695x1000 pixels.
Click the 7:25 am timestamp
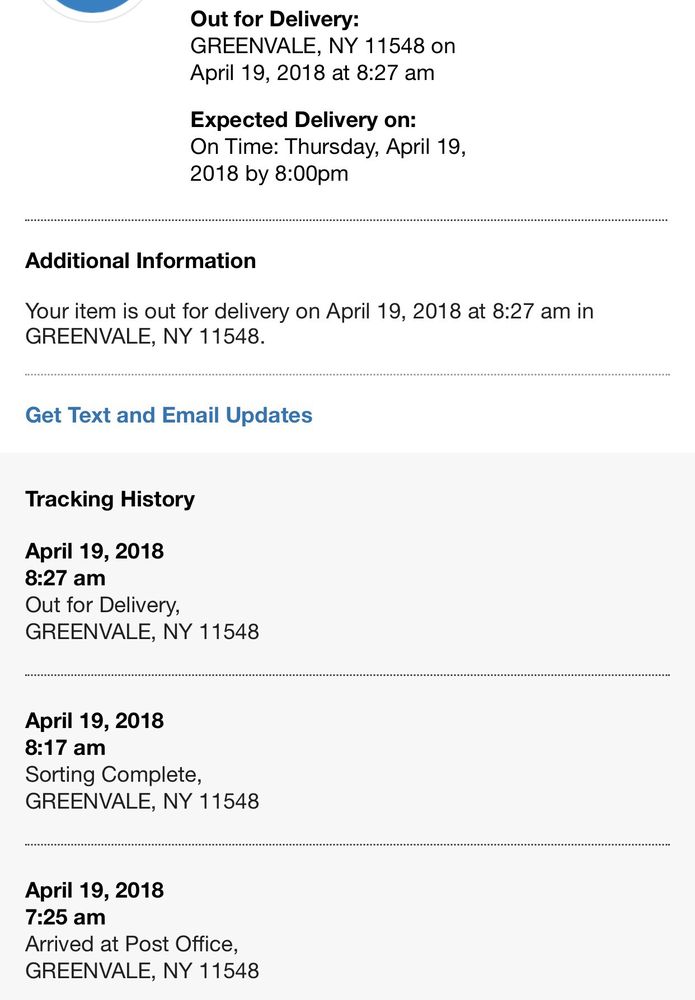click(x=62, y=916)
